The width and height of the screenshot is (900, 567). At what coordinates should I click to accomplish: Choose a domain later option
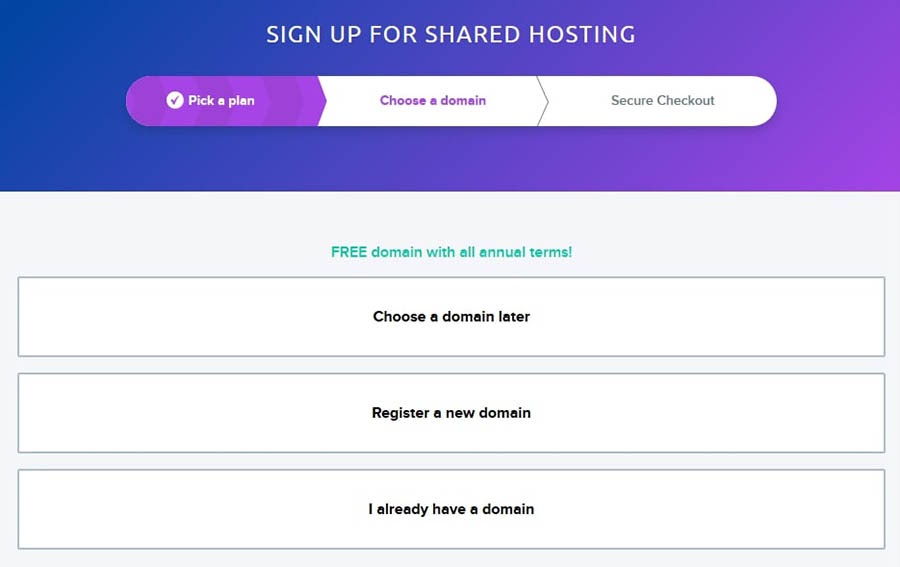[451, 317]
